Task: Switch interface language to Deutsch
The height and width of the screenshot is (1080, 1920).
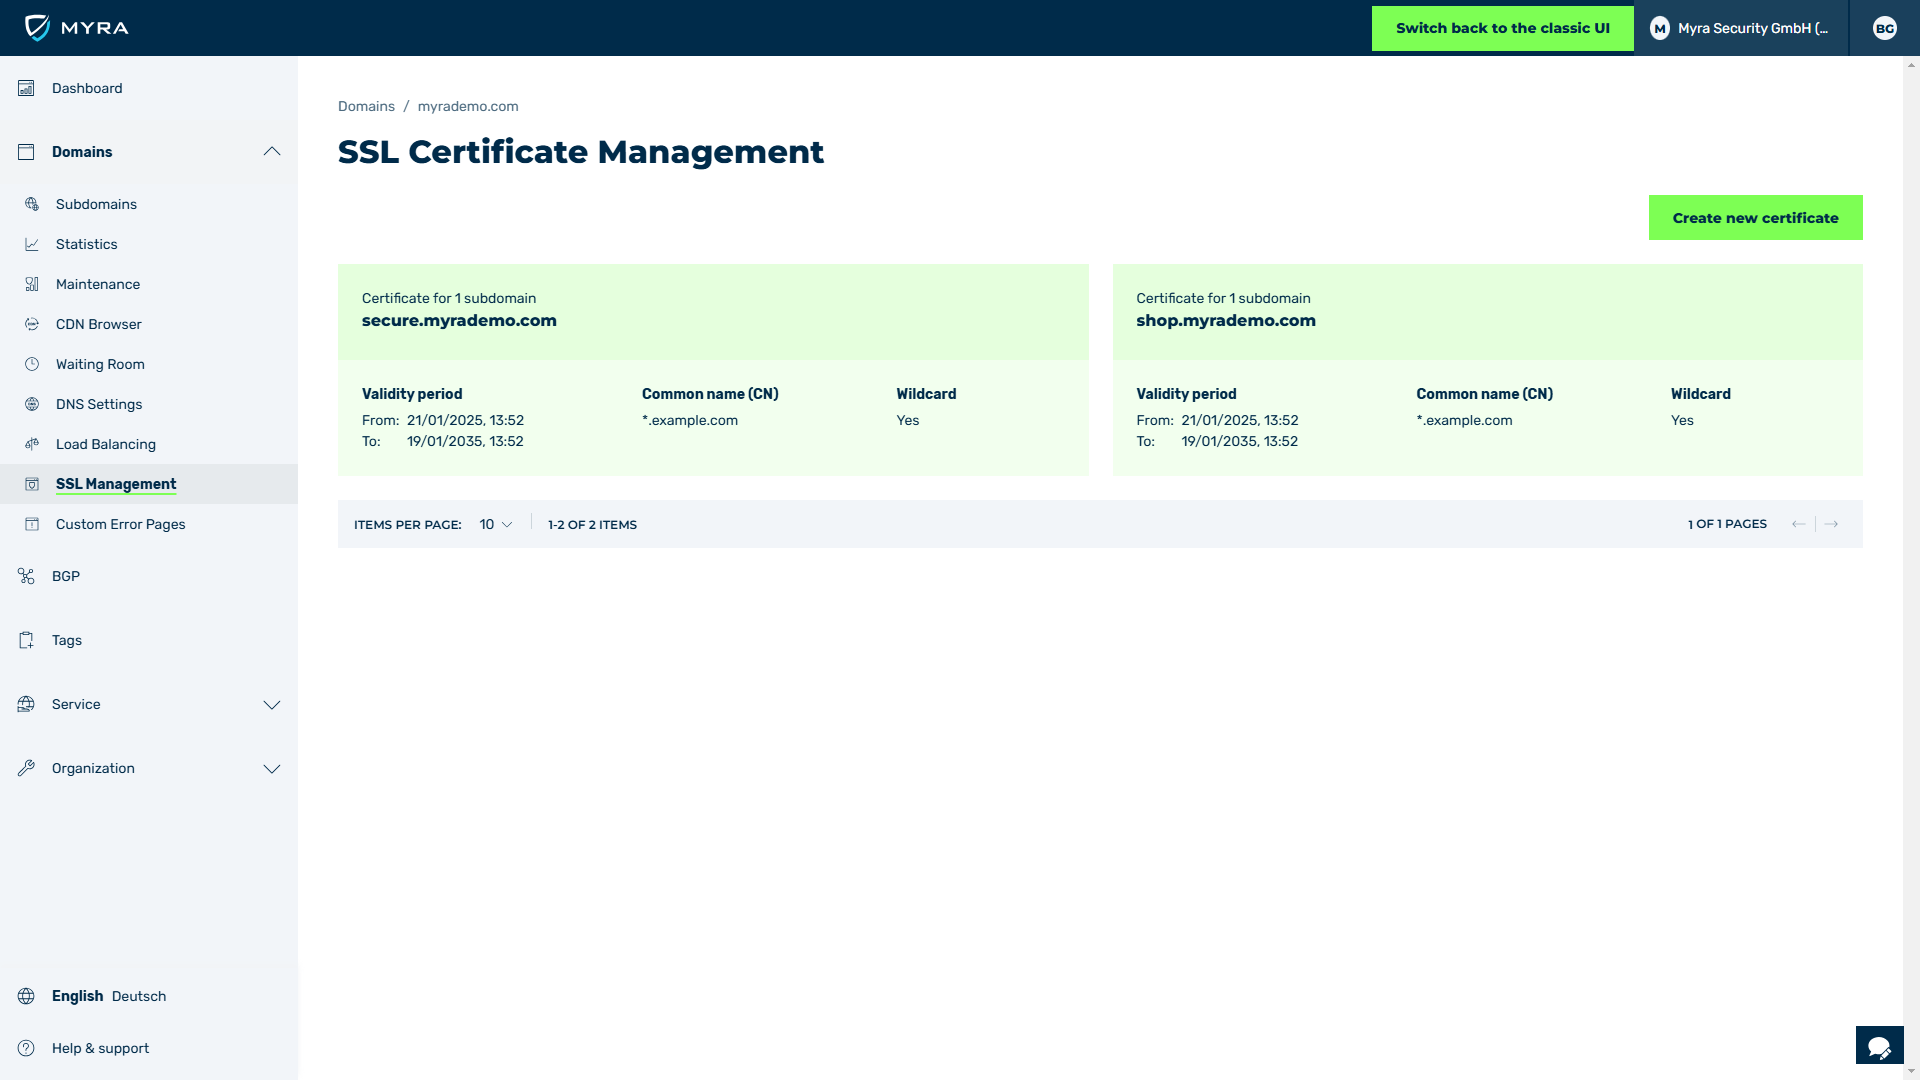Action: click(138, 996)
